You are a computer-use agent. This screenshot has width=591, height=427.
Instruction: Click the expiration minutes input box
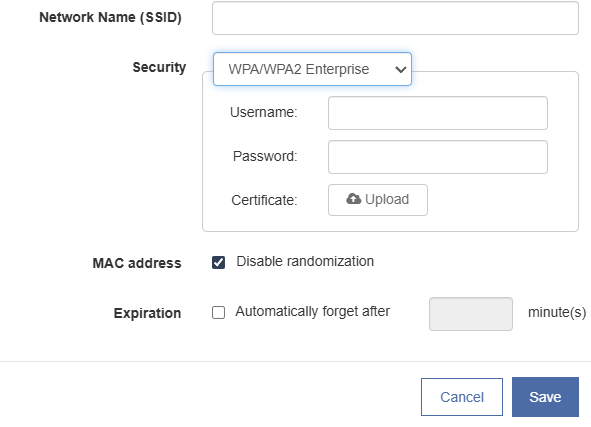click(470, 314)
